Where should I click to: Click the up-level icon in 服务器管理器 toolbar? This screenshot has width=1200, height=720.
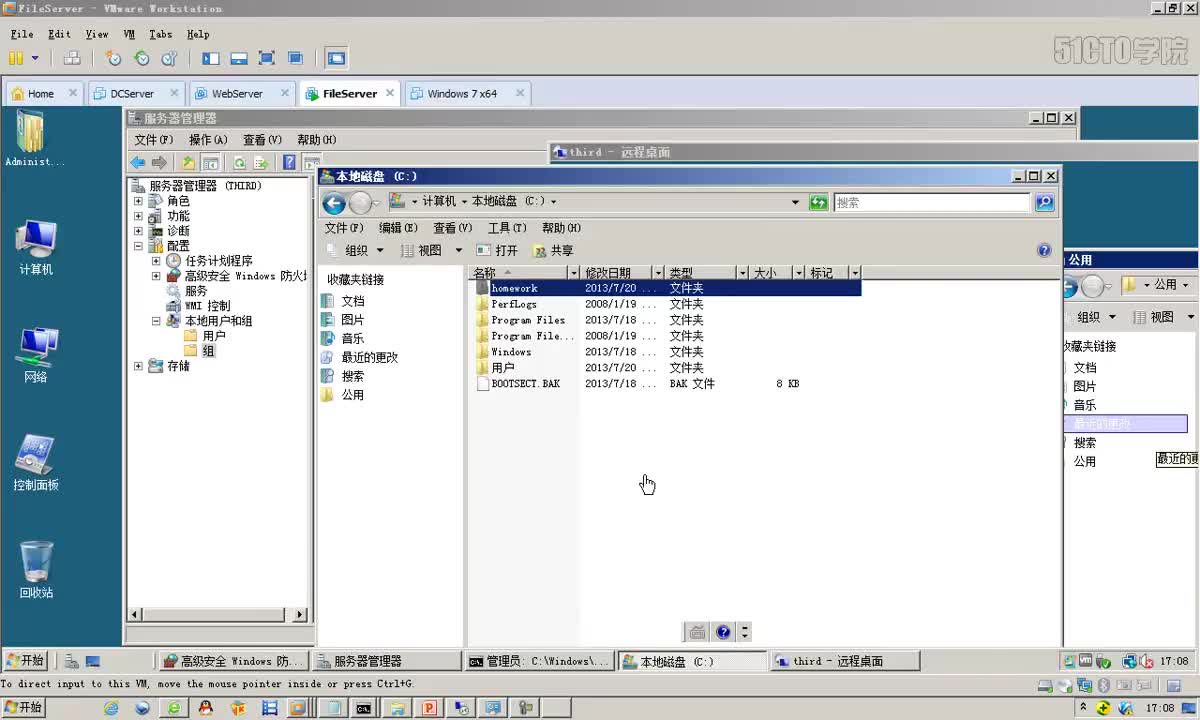click(188, 163)
